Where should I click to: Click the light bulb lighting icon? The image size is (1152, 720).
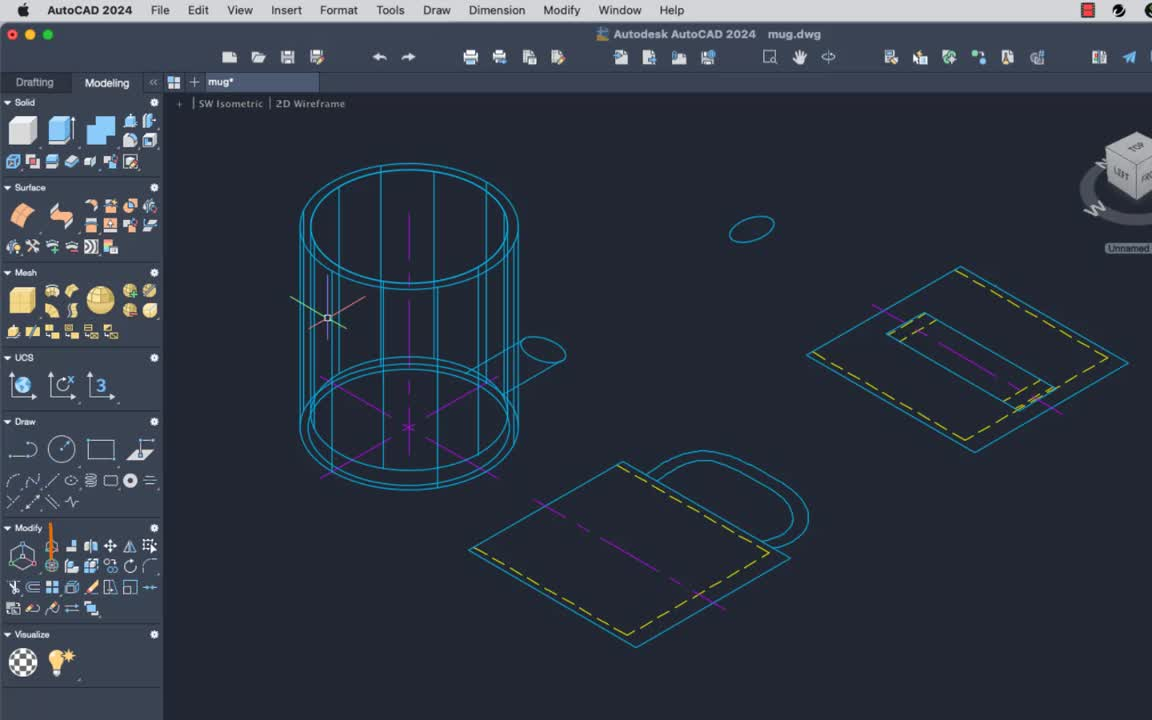[x=62, y=662]
